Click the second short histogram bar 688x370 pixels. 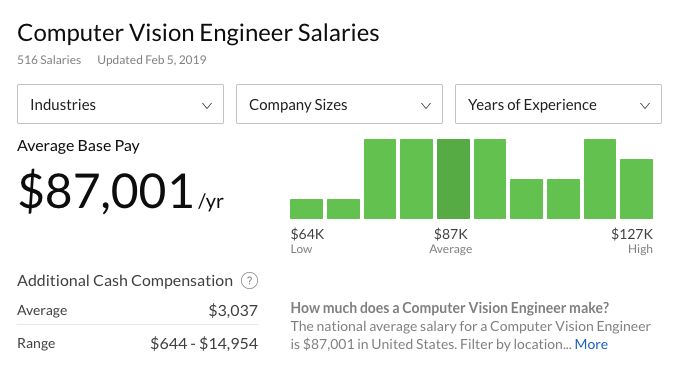[343, 209]
